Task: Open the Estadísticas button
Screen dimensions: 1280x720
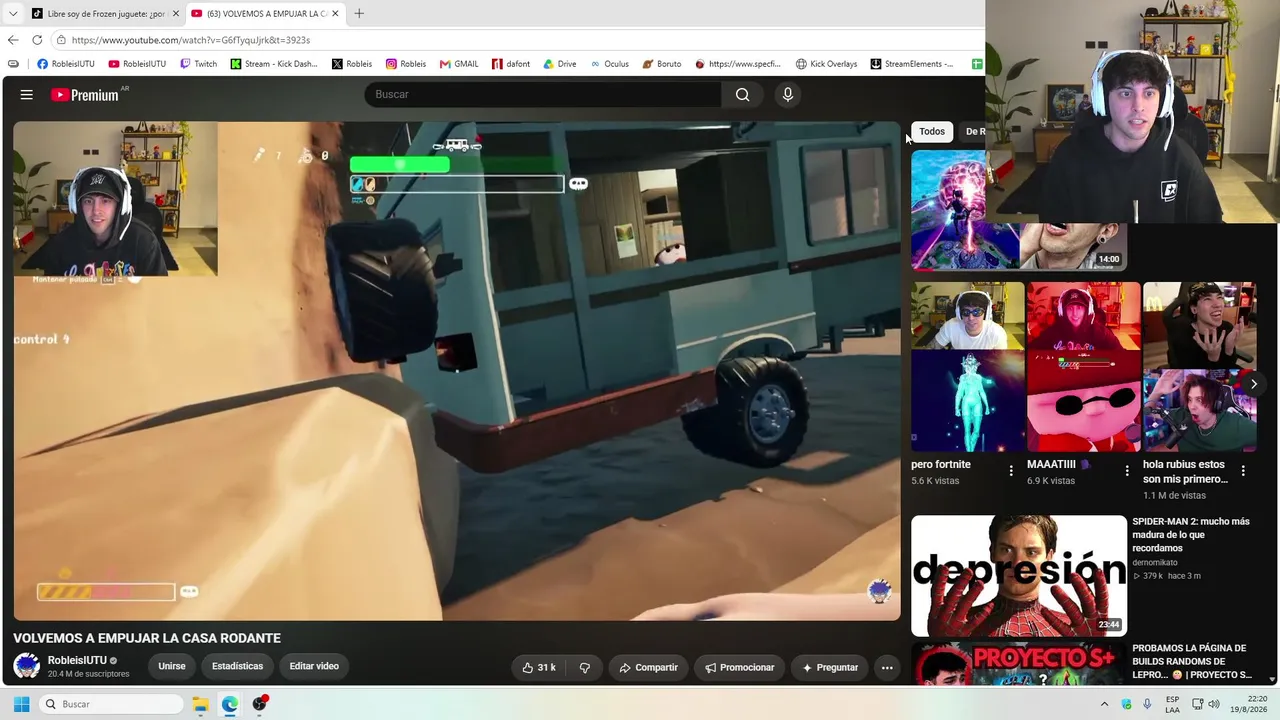Action: (x=237, y=666)
